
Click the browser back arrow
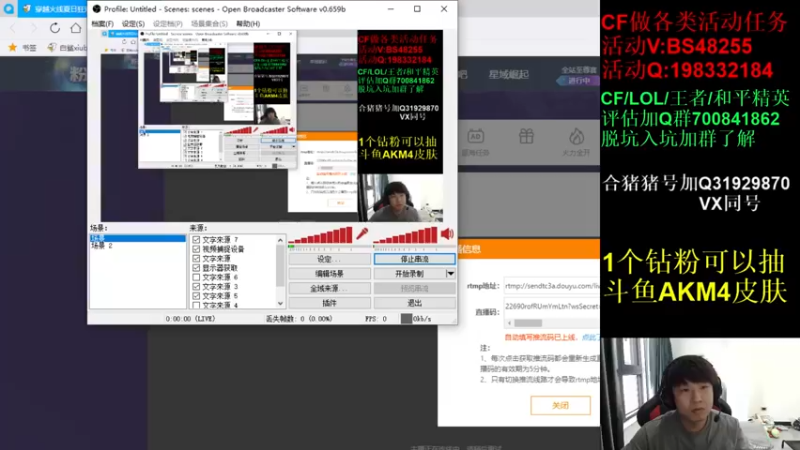tap(13, 28)
